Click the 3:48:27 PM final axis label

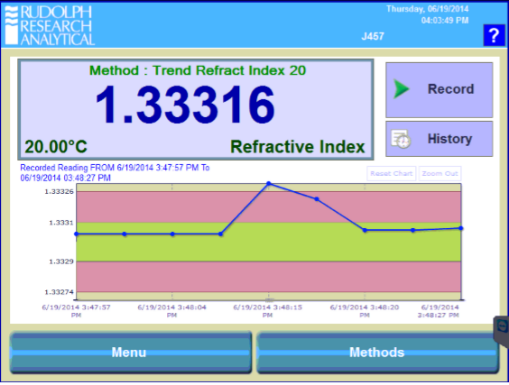pyautogui.click(x=439, y=311)
